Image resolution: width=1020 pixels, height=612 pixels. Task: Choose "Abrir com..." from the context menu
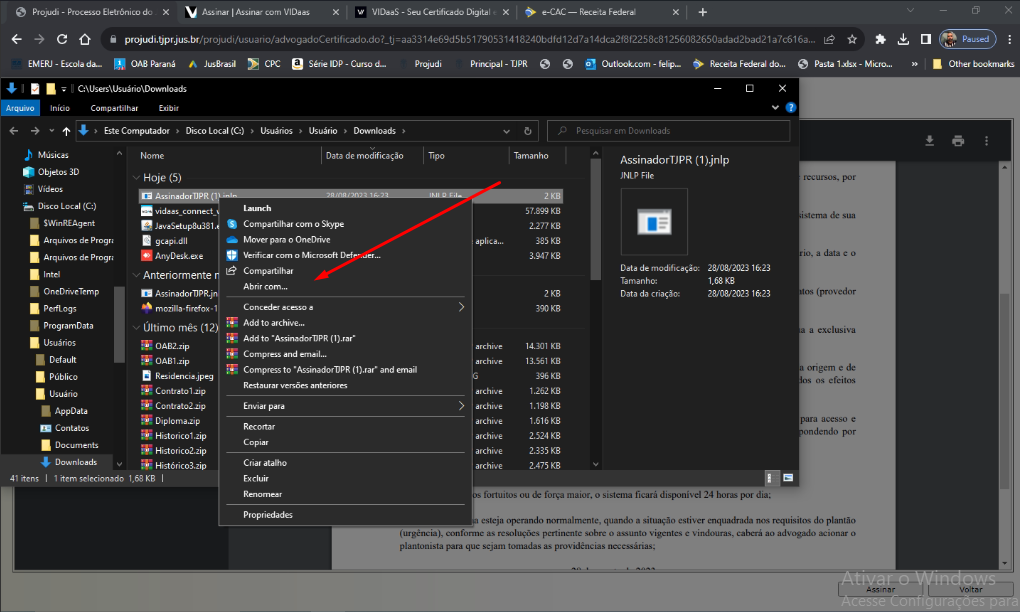click(265, 286)
